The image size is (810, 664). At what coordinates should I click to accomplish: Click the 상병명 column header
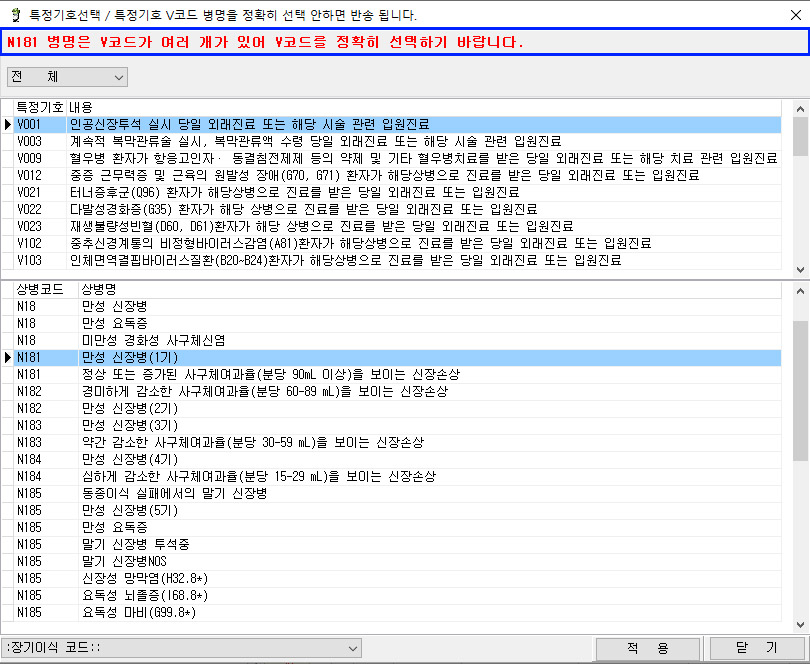click(x=101, y=289)
